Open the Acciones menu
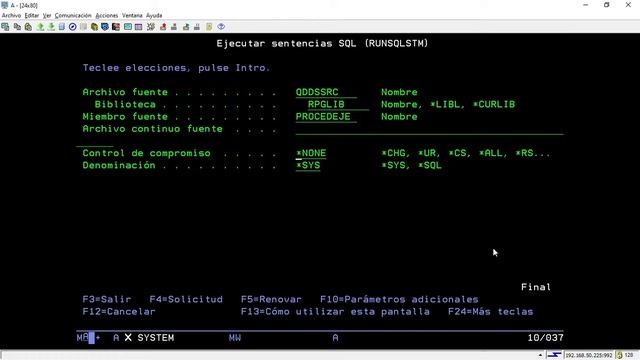 click(x=107, y=16)
